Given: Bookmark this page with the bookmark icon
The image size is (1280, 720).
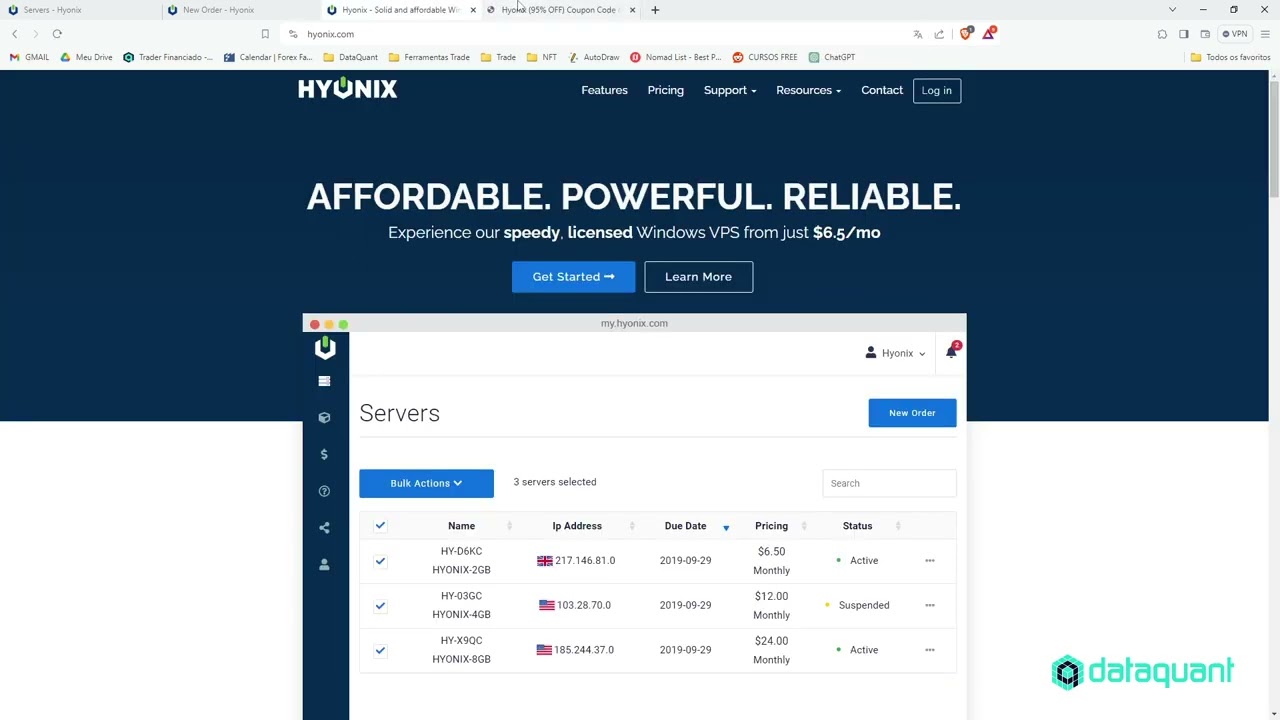Looking at the screenshot, I should pos(265,34).
